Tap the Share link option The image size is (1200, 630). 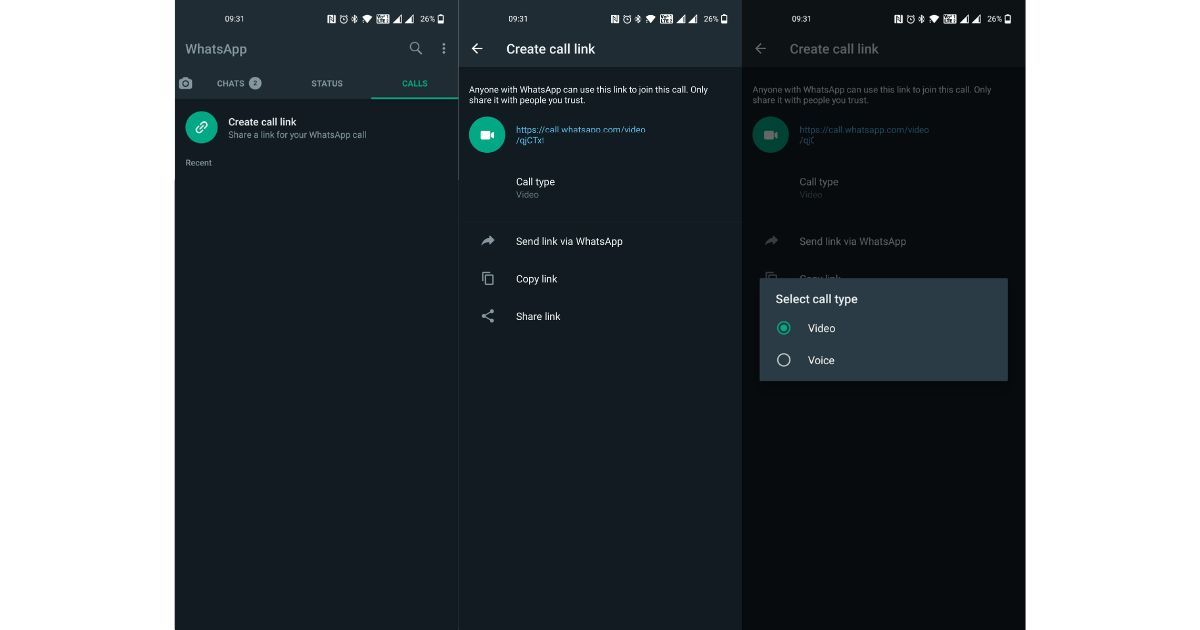click(600, 316)
